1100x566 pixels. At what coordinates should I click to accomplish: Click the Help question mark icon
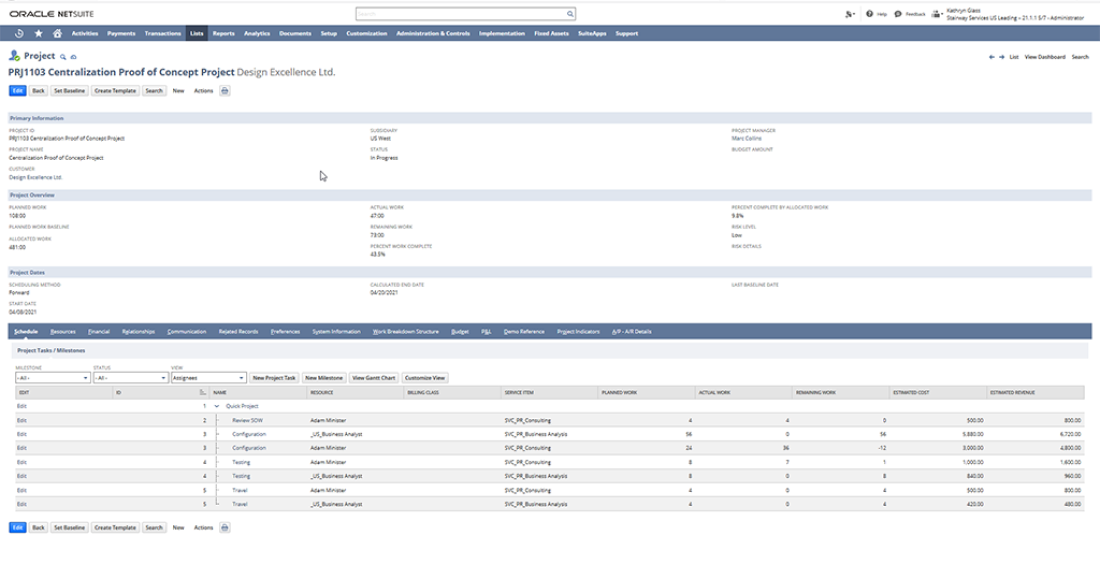[870, 15]
